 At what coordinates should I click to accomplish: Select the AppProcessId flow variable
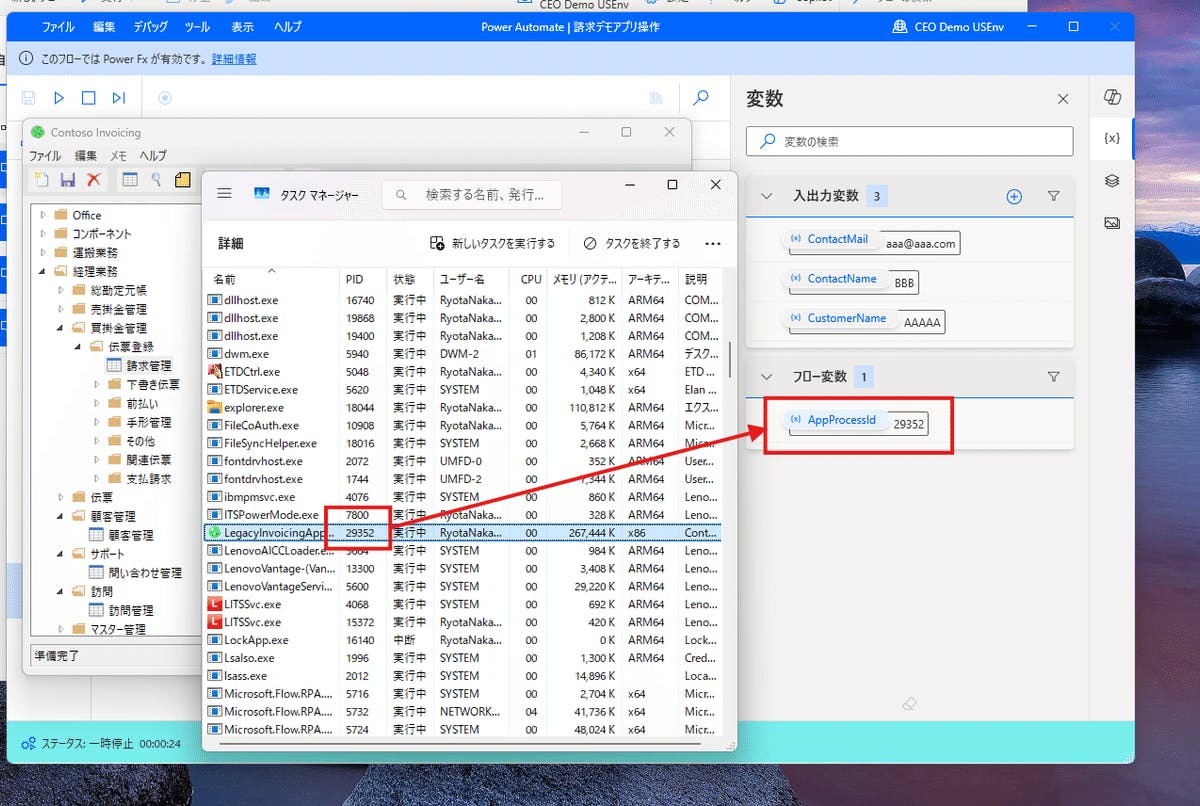tap(834, 420)
